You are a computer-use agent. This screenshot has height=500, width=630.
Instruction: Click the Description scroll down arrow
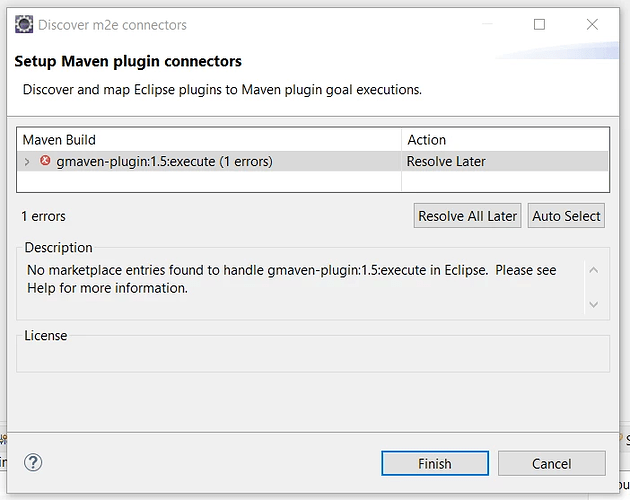[x=594, y=305]
